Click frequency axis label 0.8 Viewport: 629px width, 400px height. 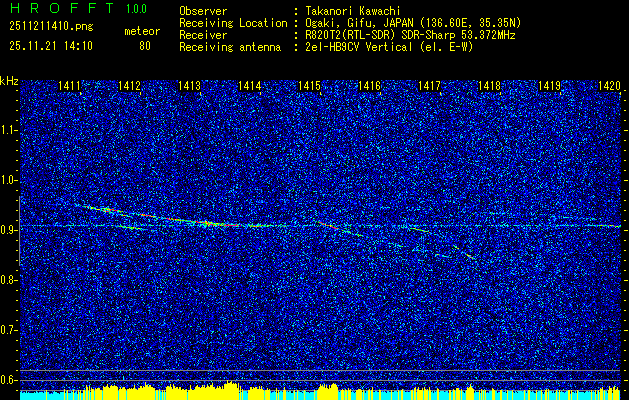(x=9, y=280)
